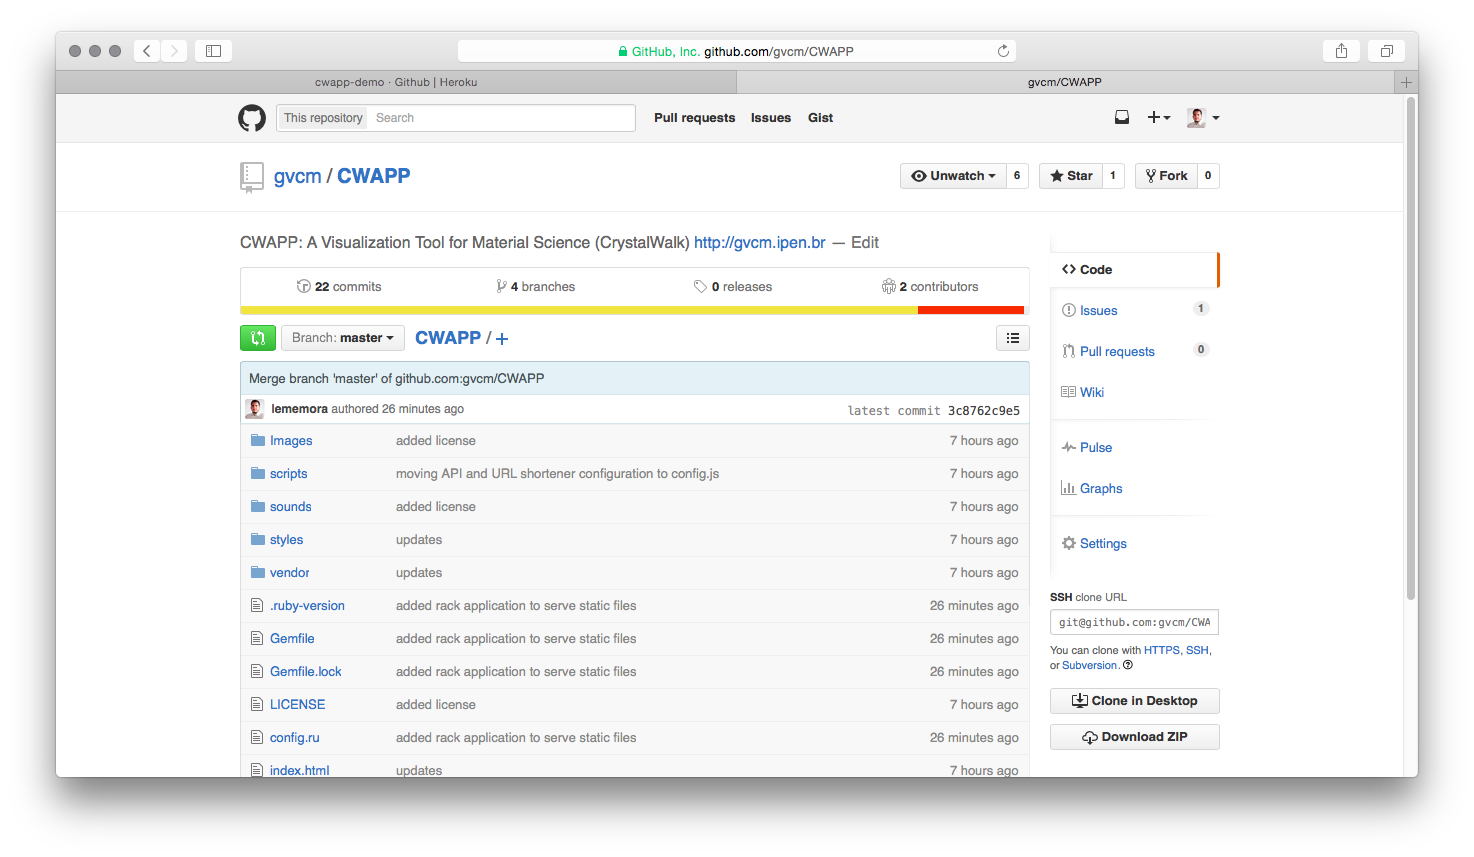Reload the page with the refresh icon

click(1003, 51)
